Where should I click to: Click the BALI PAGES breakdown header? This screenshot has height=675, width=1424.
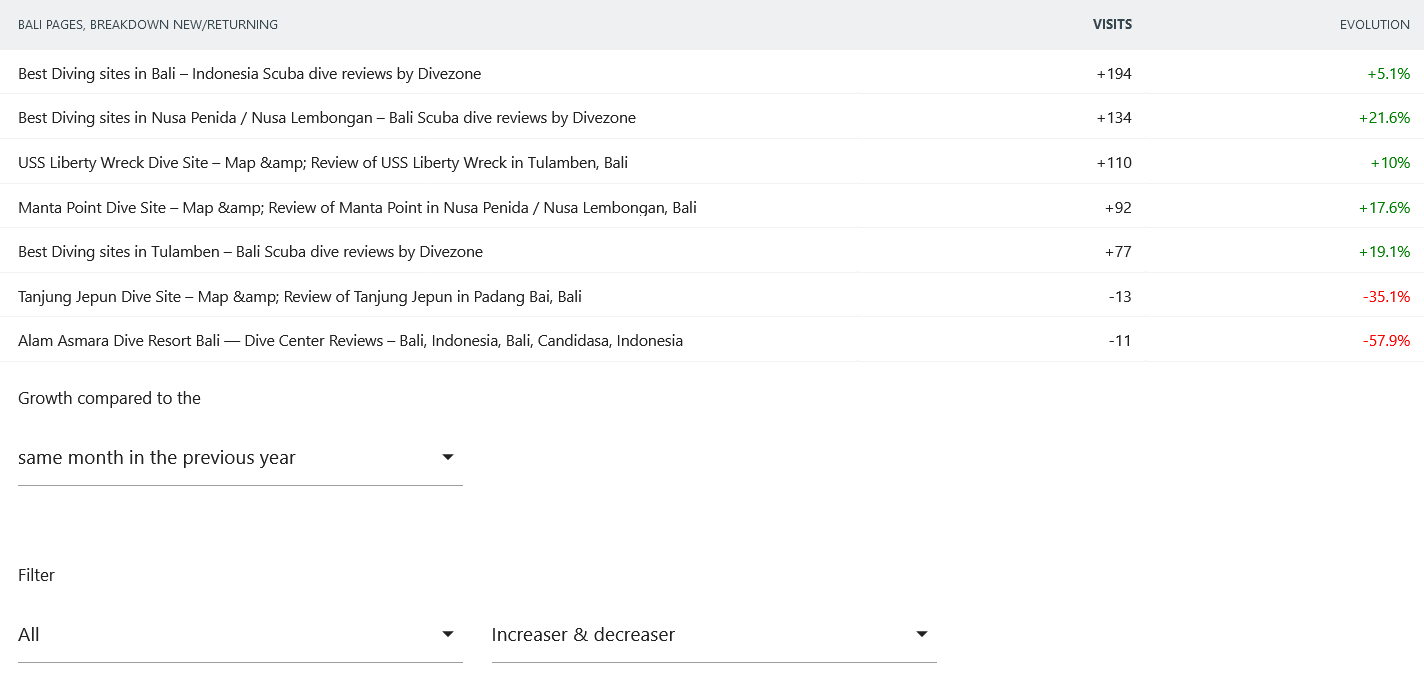click(x=148, y=24)
